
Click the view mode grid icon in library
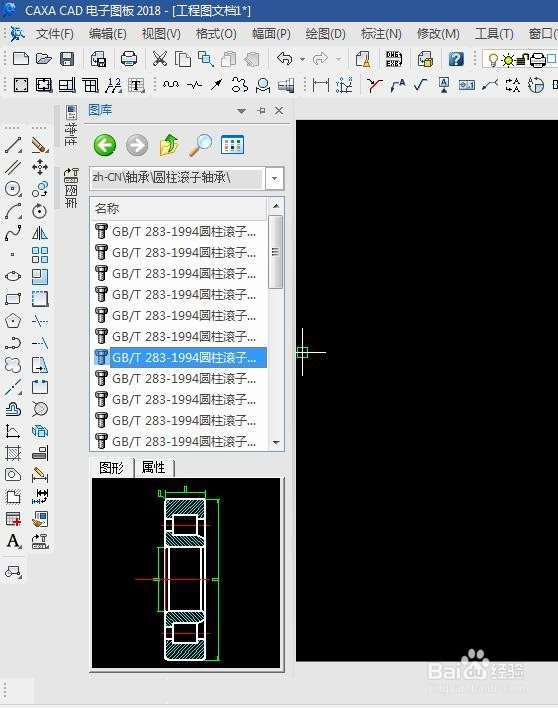pos(232,145)
